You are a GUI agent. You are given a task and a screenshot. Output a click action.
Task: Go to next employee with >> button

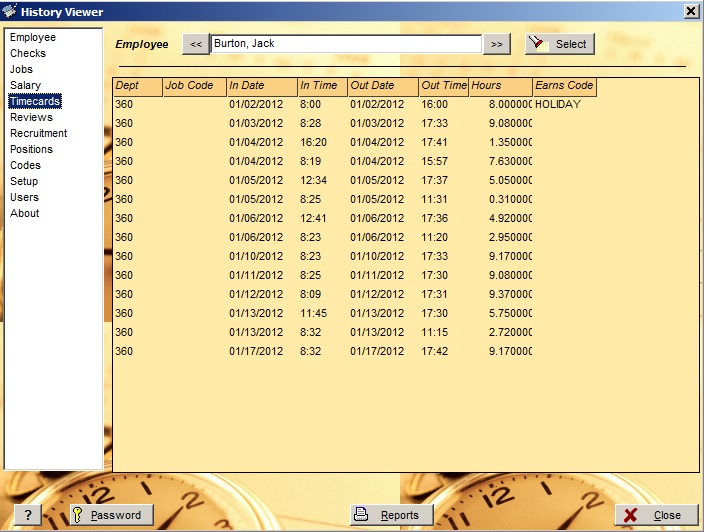point(497,44)
